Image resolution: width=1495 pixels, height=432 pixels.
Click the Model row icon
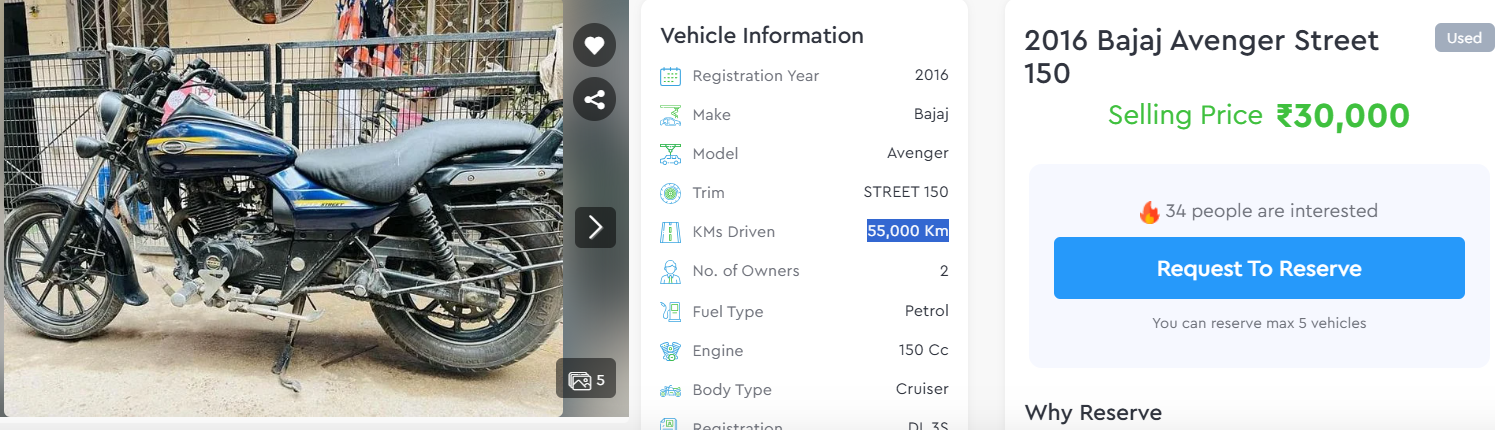click(x=670, y=154)
